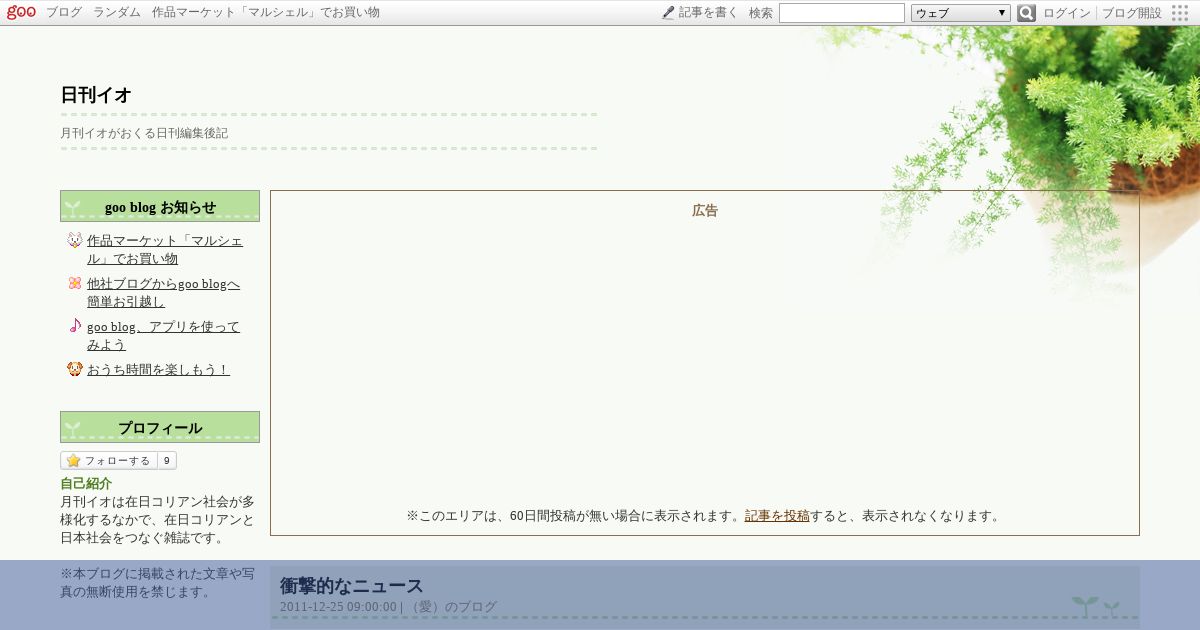Click the プロフィール section header

[x=160, y=428]
